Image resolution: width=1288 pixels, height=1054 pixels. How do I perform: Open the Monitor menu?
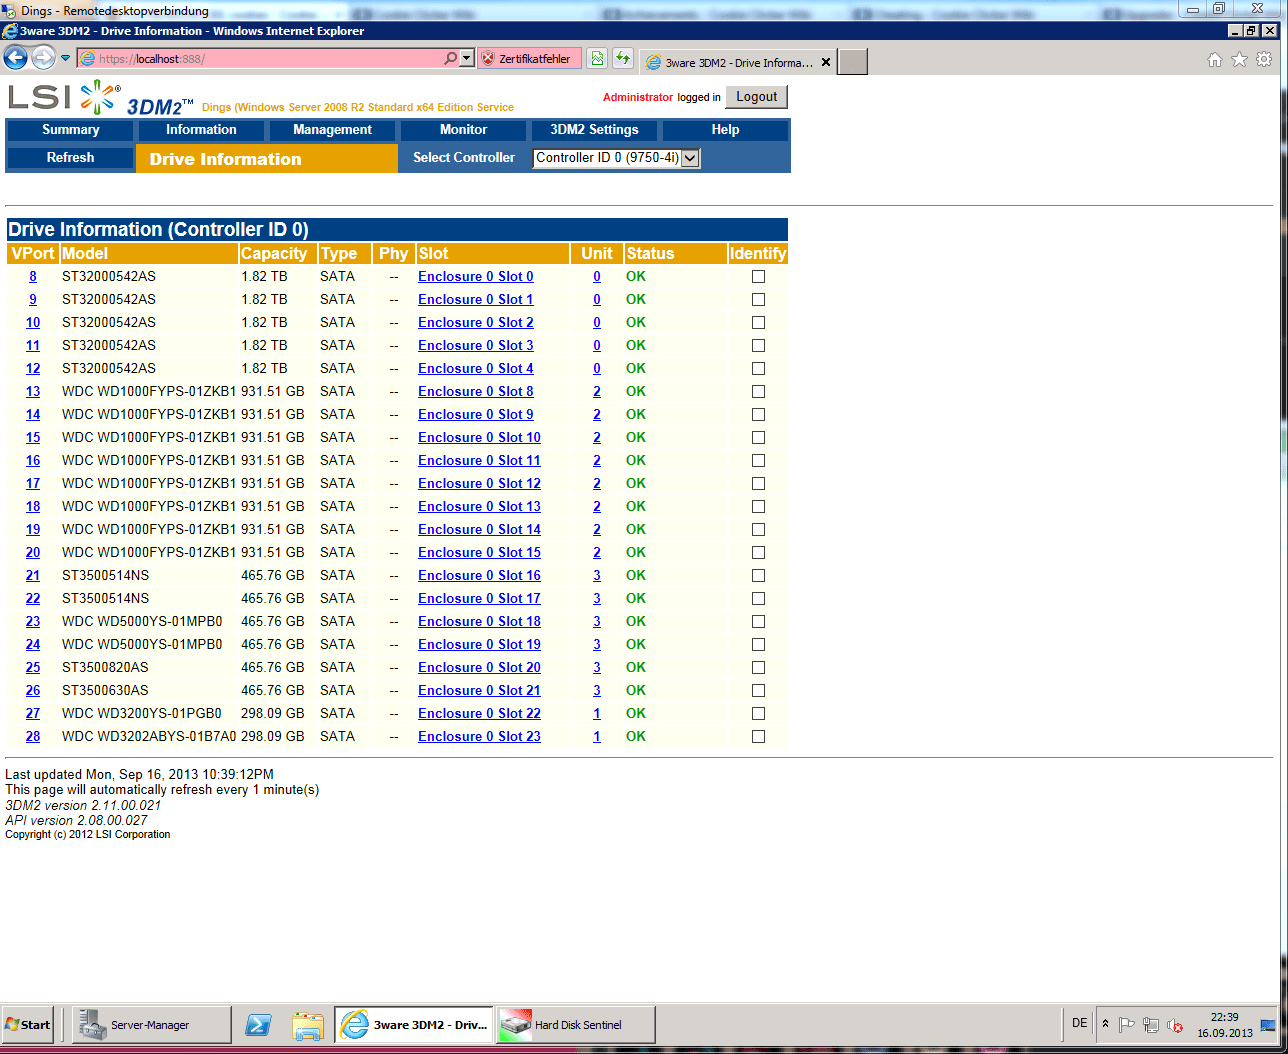tap(463, 130)
